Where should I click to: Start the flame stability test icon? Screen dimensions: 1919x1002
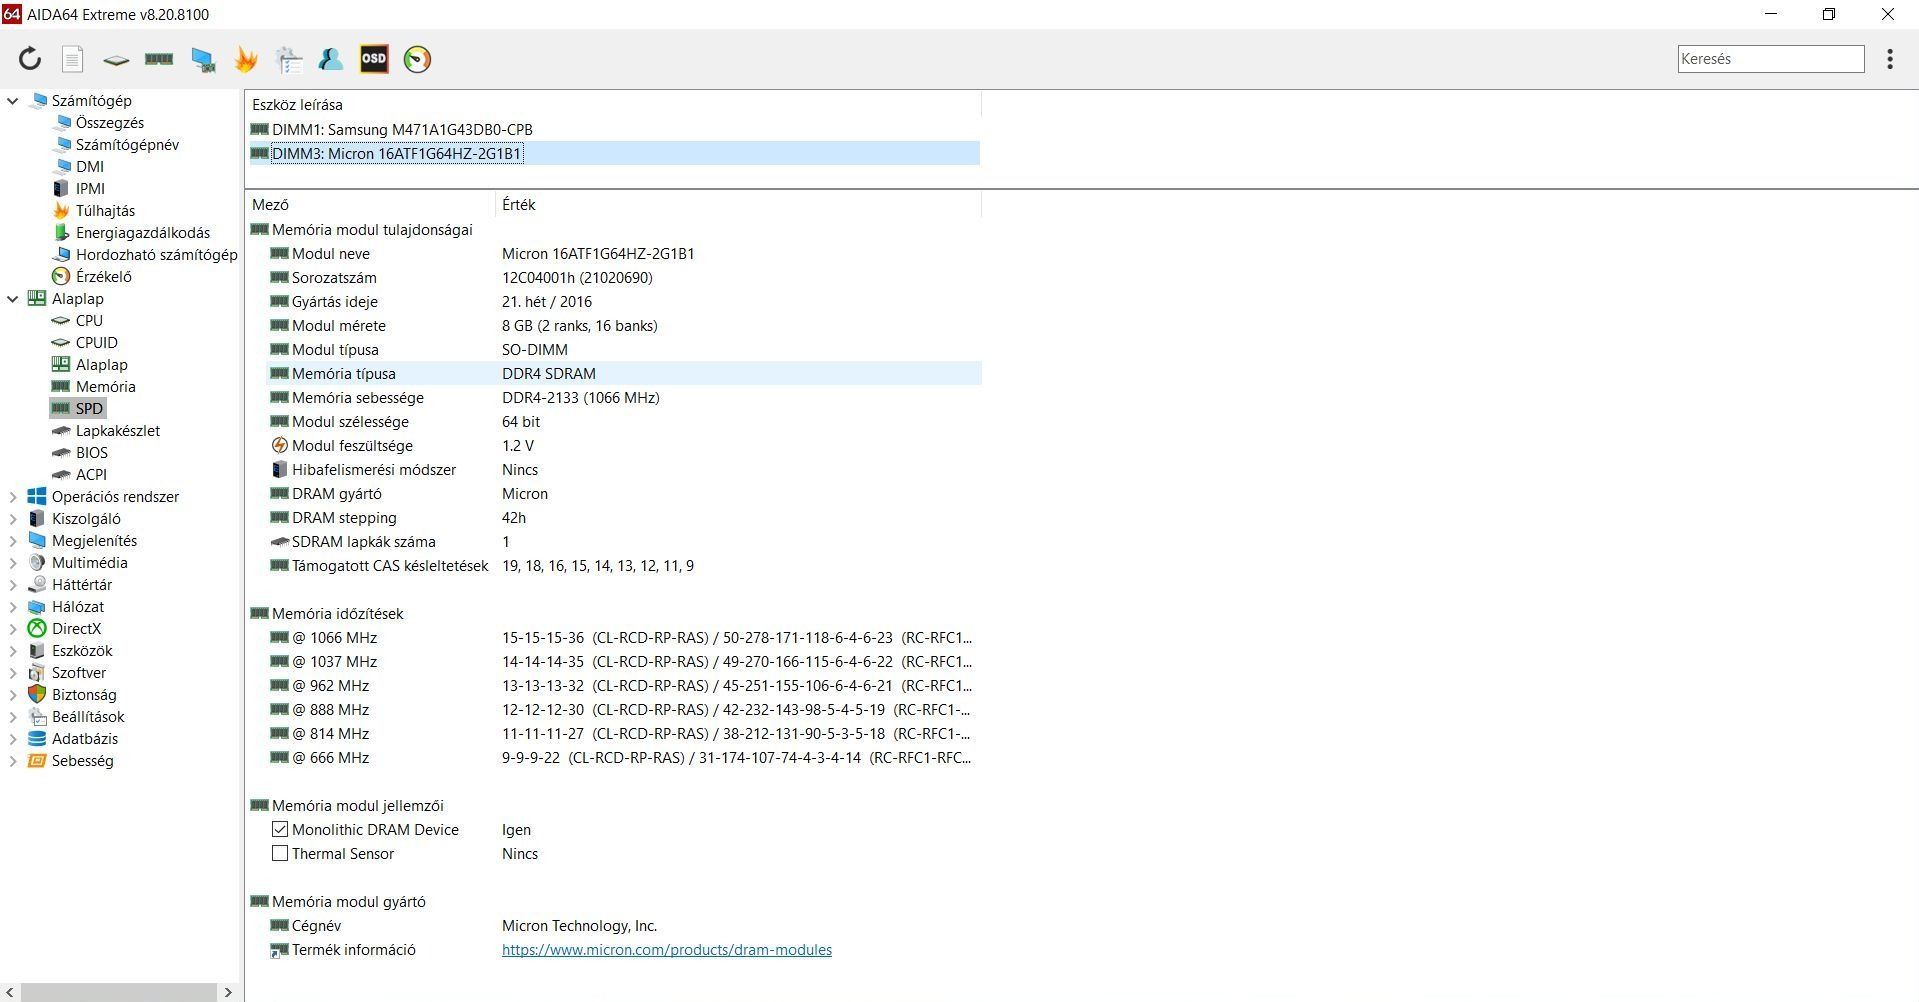click(x=246, y=59)
